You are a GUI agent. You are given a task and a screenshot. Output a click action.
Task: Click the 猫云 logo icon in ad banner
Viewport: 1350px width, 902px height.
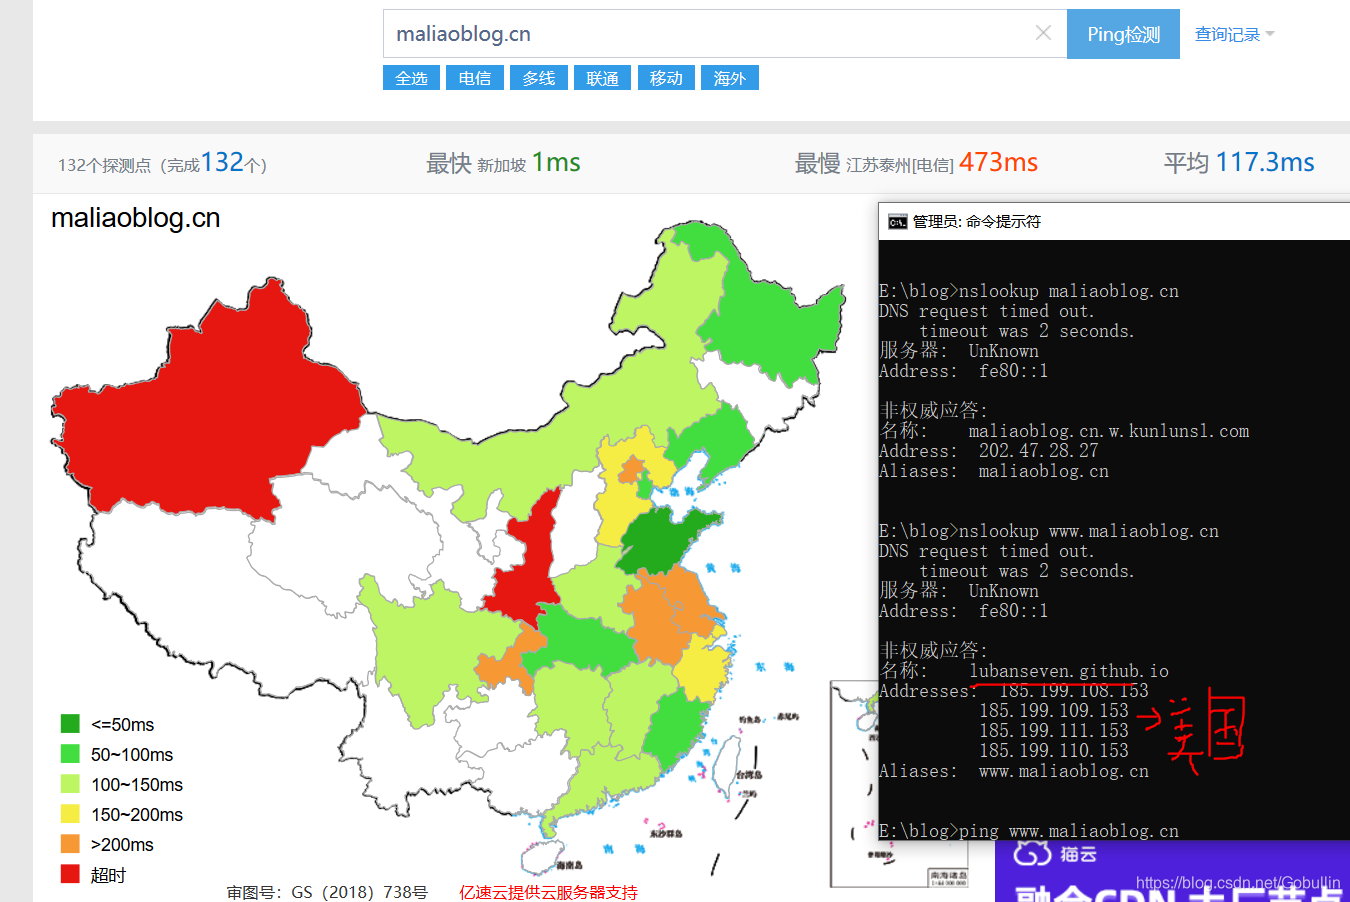[x=1032, y=853]
